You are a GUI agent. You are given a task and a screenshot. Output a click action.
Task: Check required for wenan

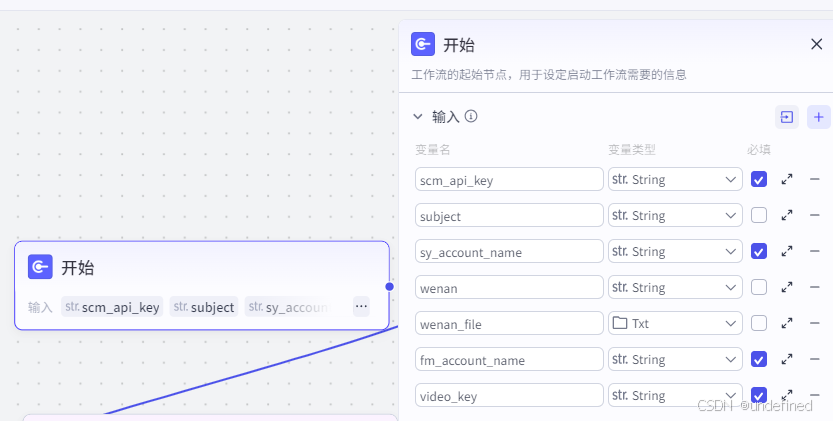click(759, 287)
